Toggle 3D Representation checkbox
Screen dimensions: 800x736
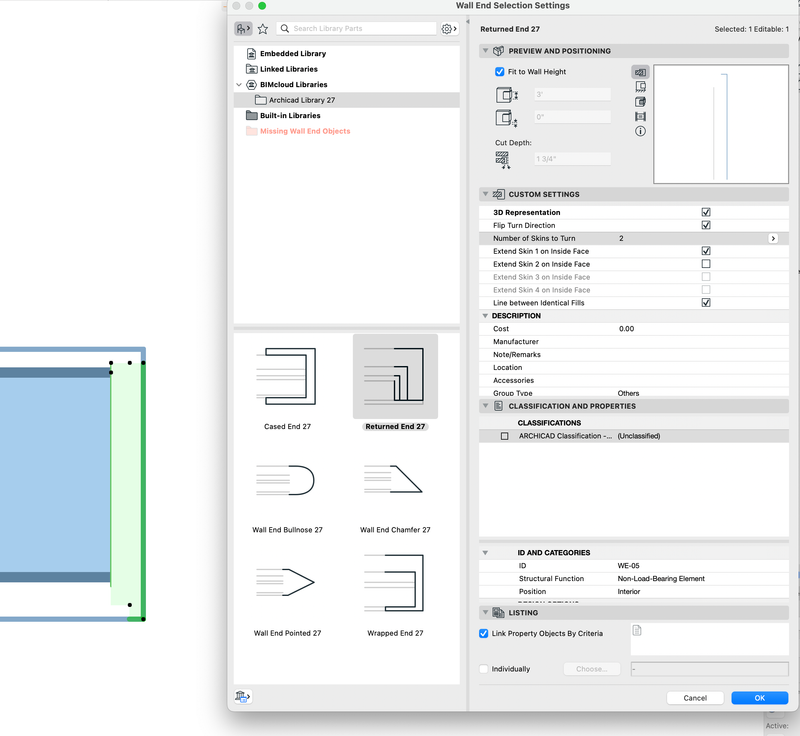tap(706, 212)
